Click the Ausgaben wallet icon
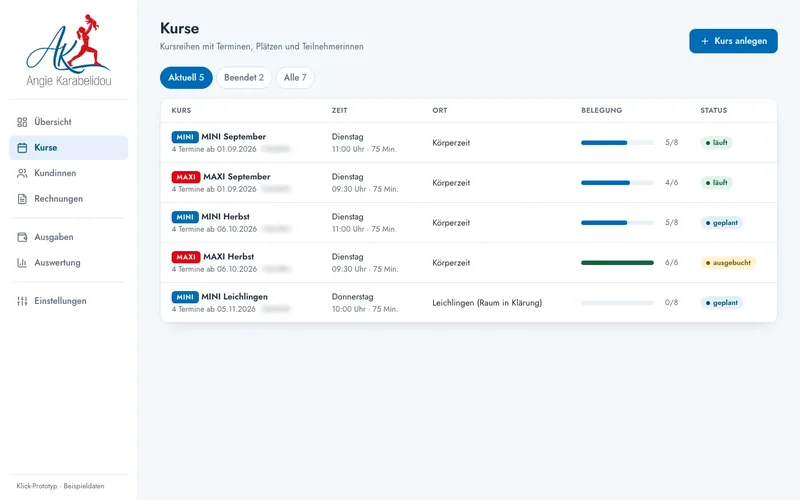Viewport: 800px width, 500px height. tap(22, 237)
